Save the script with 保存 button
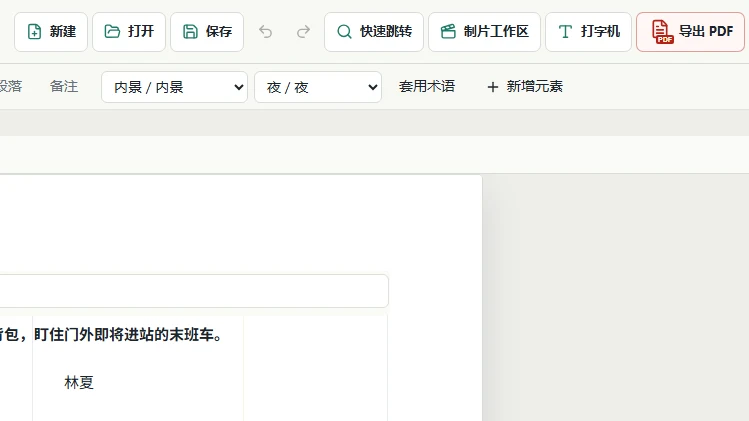Screen dimensions: 749x421 click(207, 32)
